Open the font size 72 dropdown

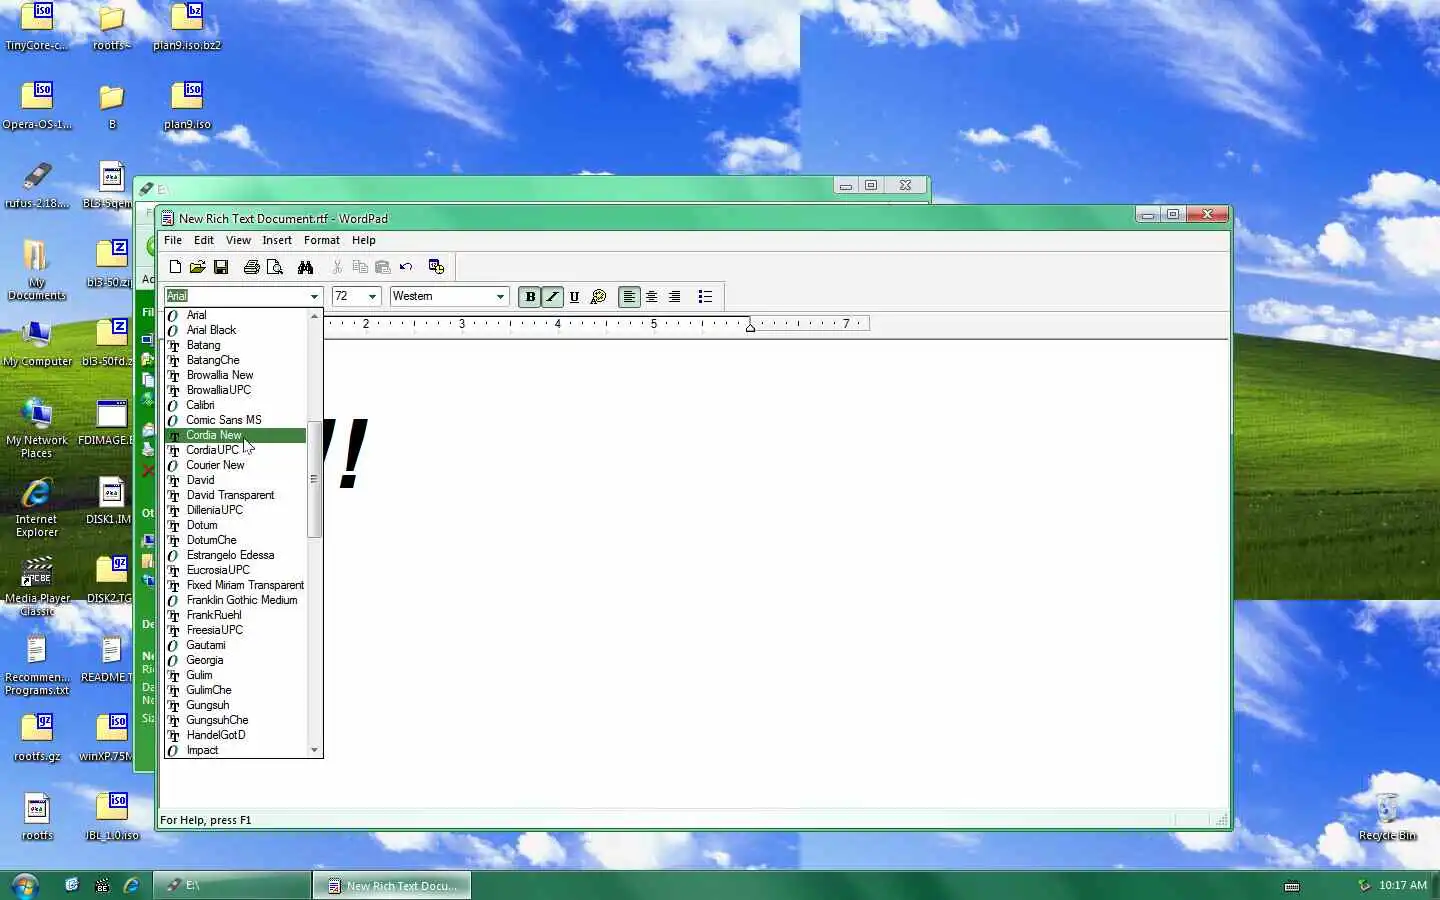click(x=372, y=297)
